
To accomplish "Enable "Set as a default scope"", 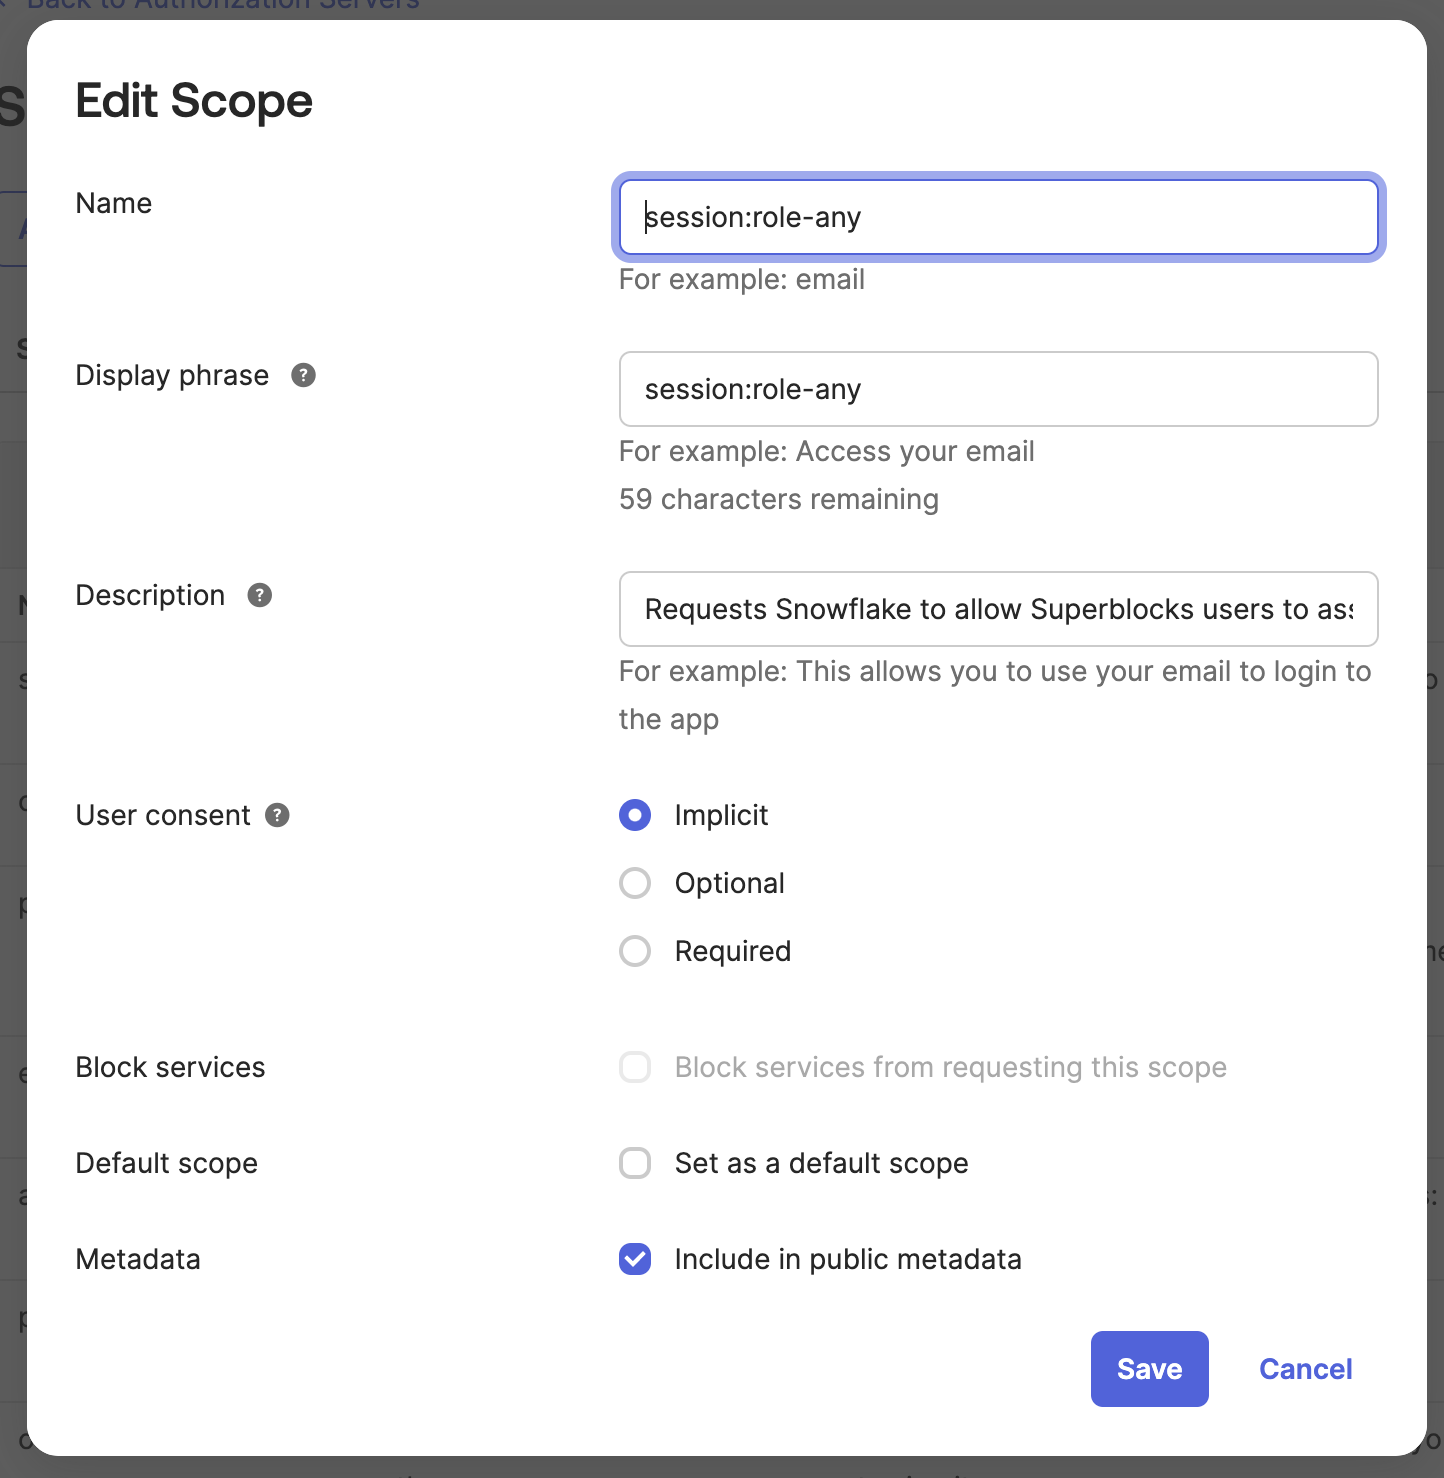I will tap(635, 1163).
